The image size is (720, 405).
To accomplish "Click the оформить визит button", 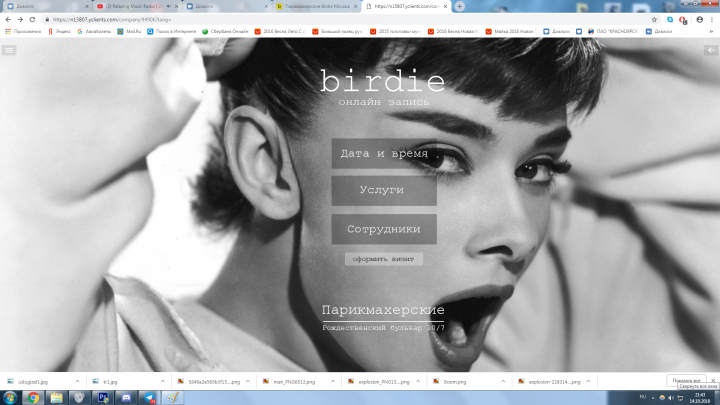I will (384, 259).
